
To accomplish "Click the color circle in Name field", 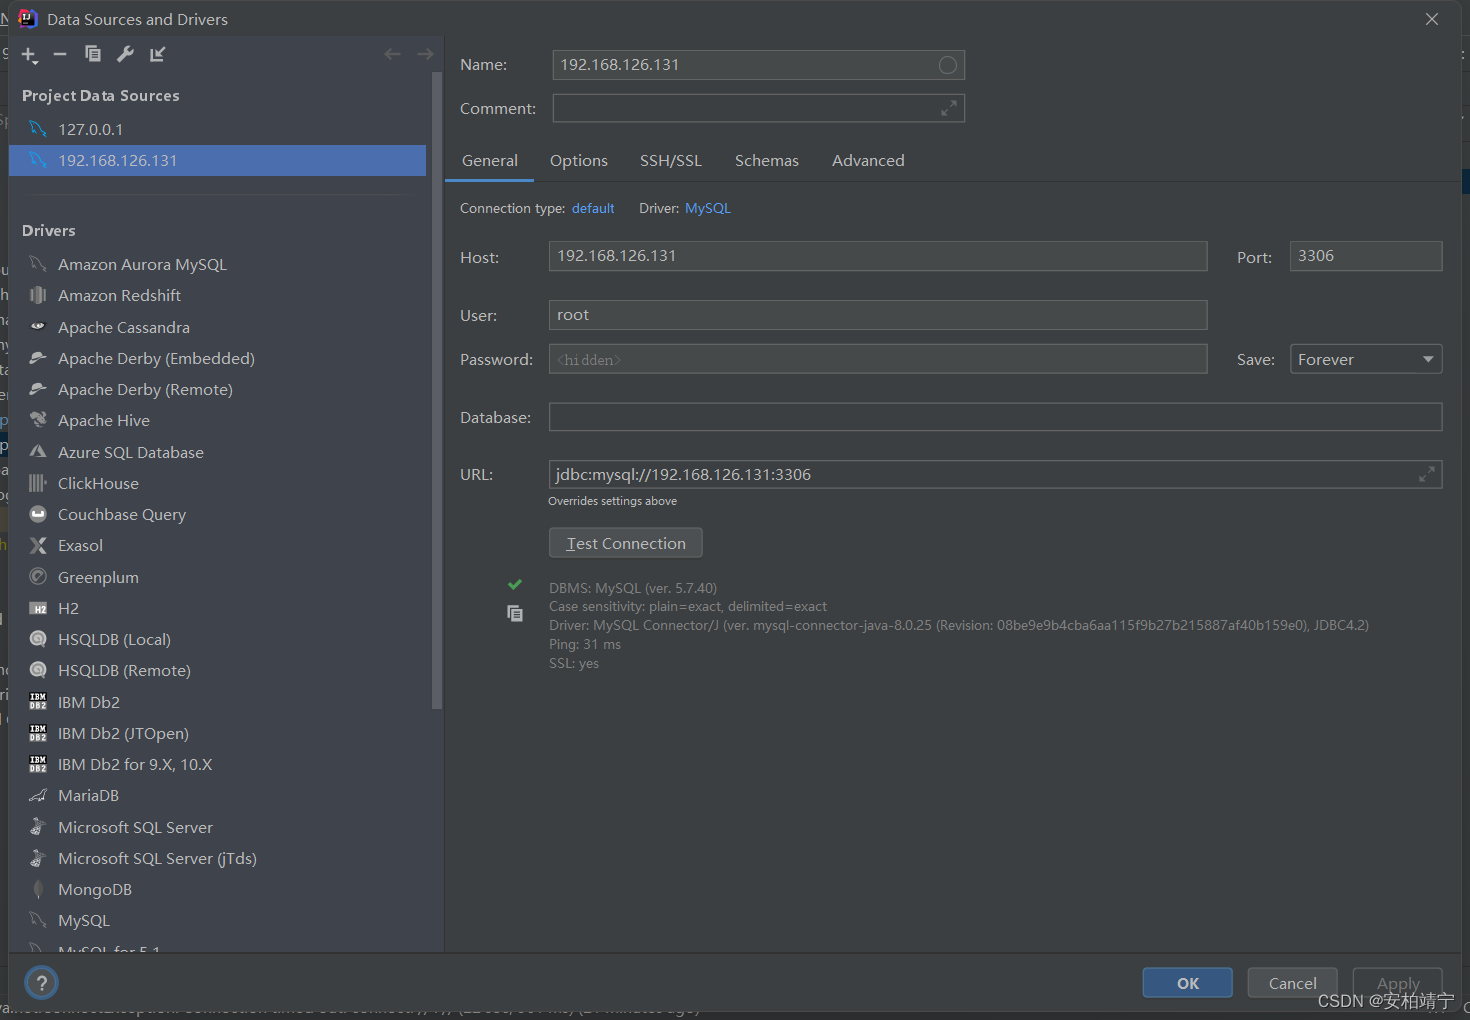I will [x=948, y=65].
